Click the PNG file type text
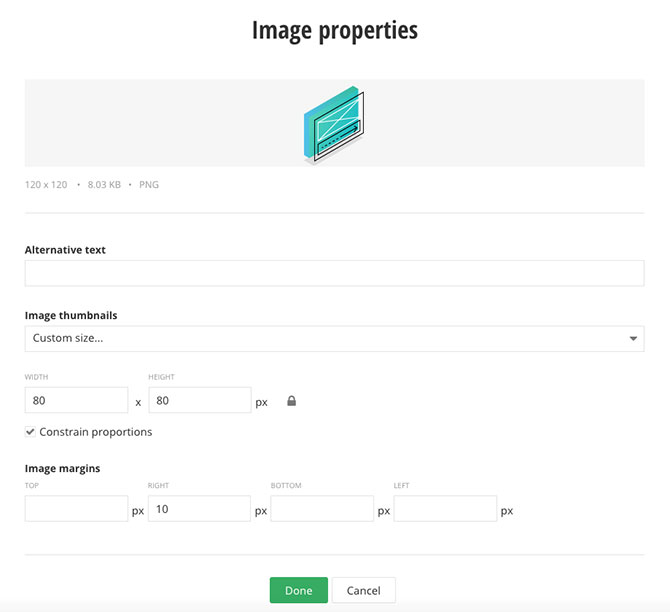This screenshot has height=612, width=670. [149, 185]
